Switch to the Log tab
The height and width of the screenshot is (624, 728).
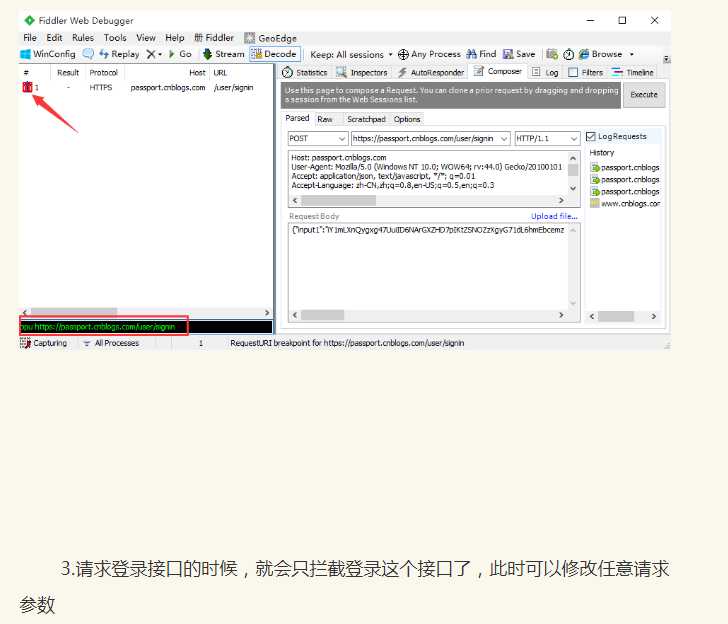point(545,72)
